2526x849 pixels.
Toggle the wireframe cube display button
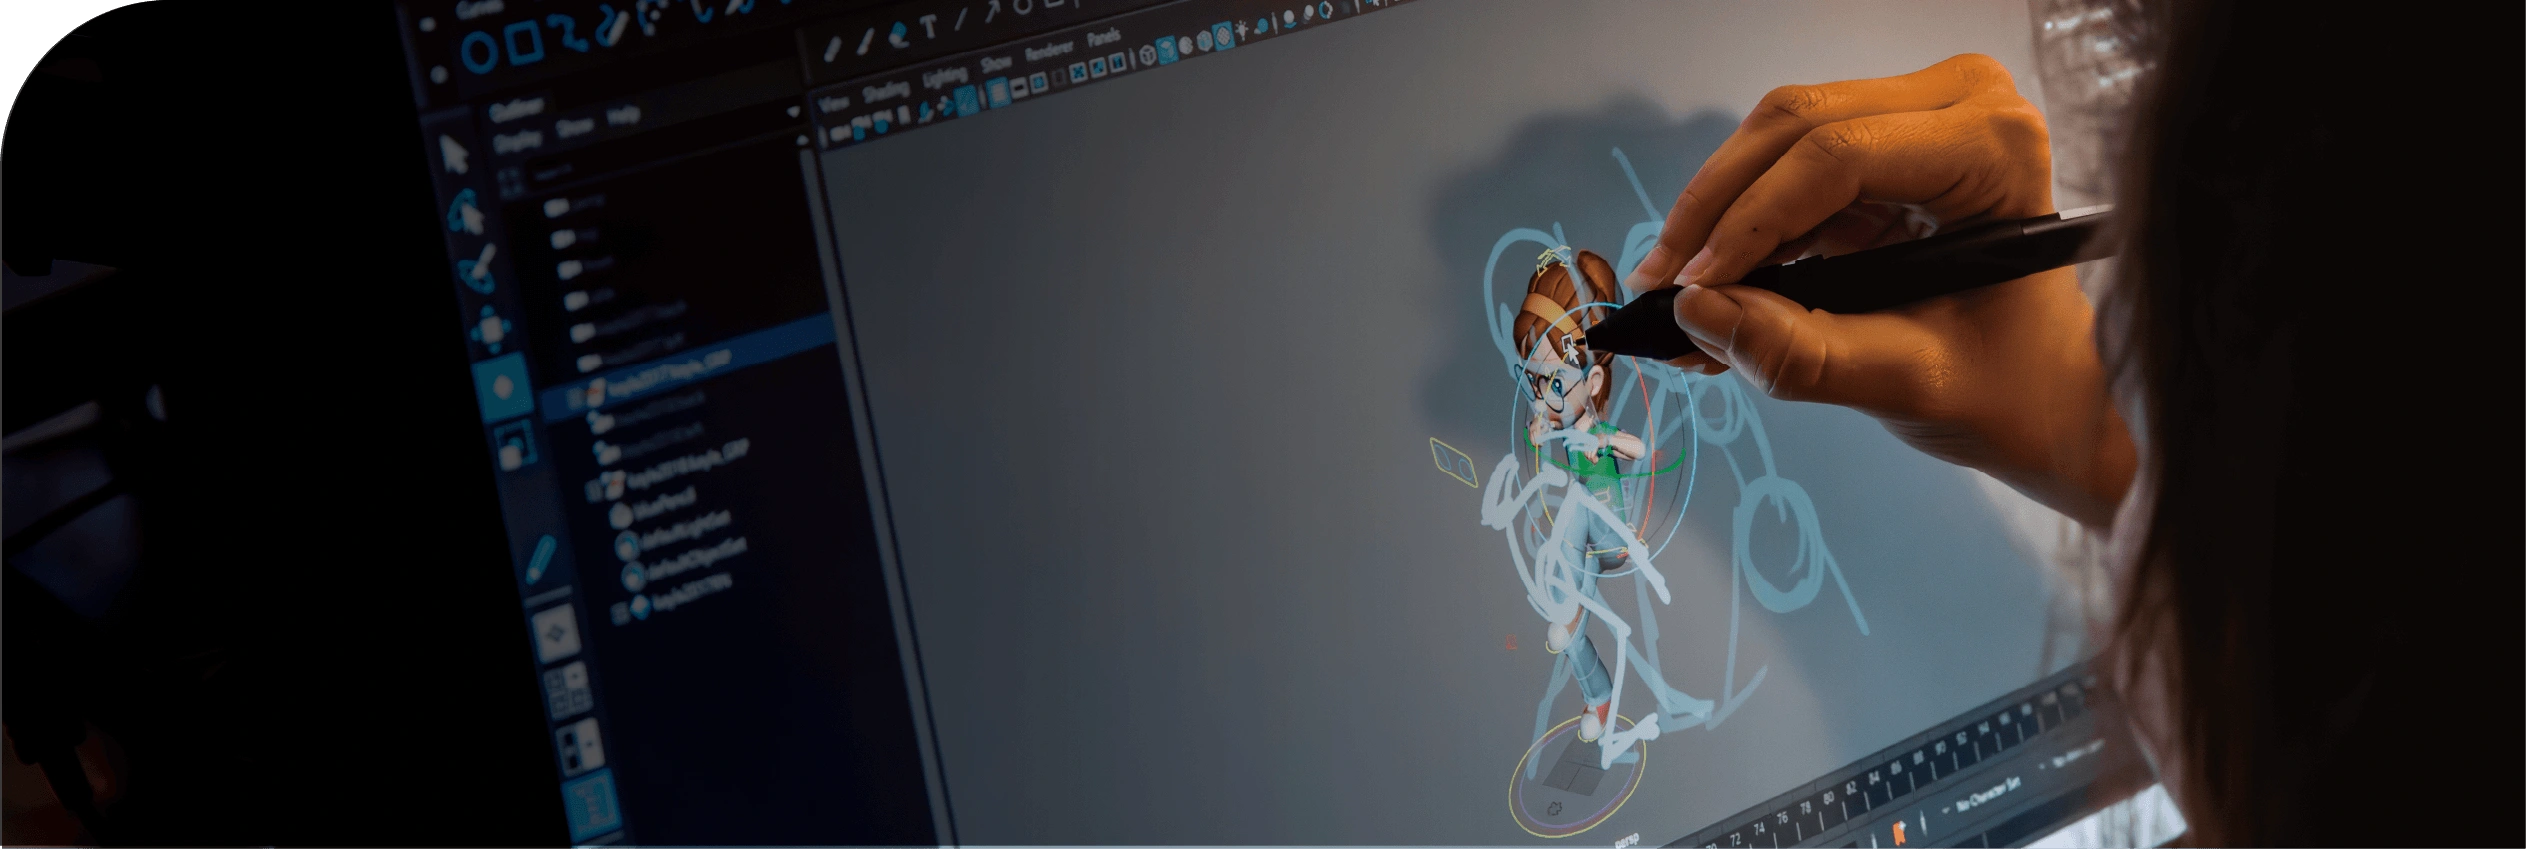(1148, 55)
